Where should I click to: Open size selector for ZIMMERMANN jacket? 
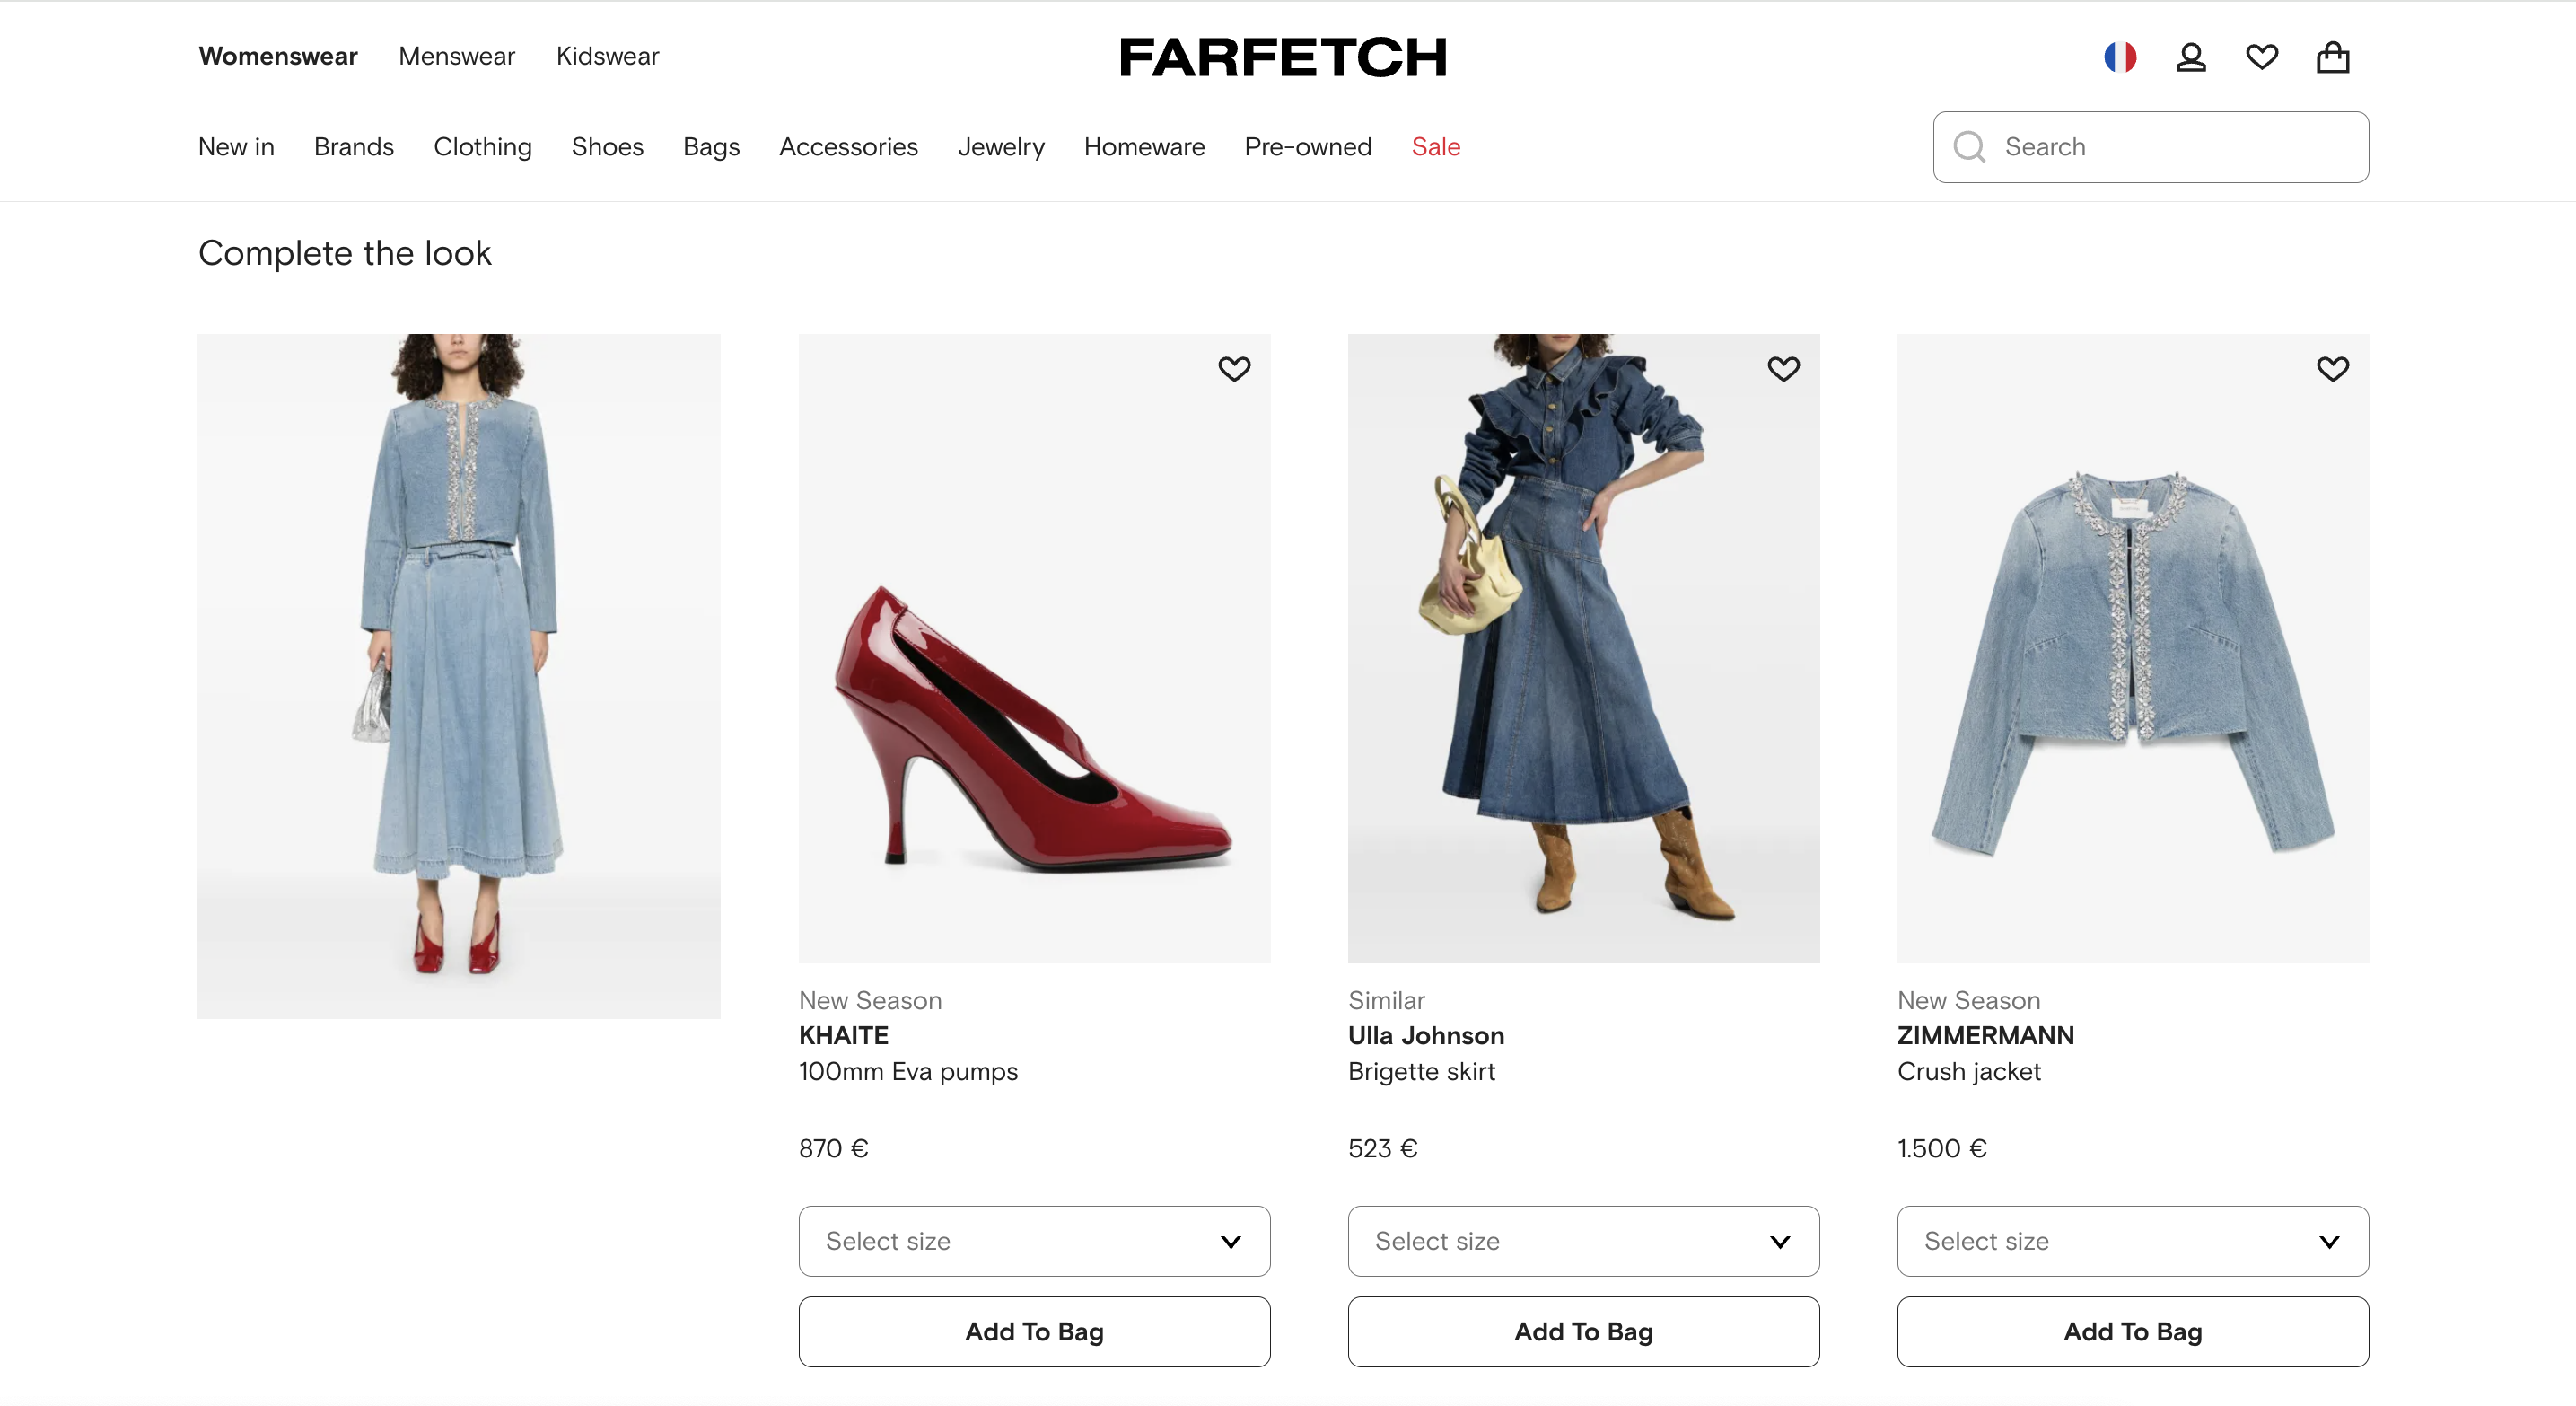[2132, 1241]
